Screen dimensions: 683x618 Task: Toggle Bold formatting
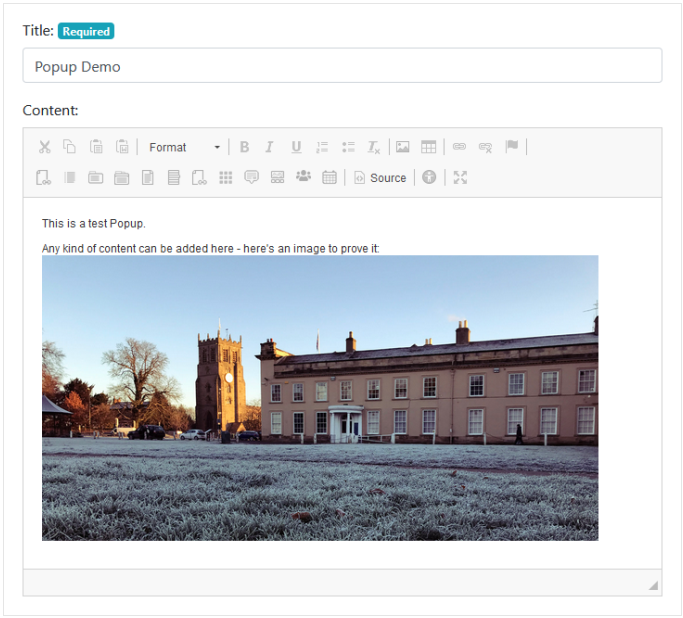[244, 147]
